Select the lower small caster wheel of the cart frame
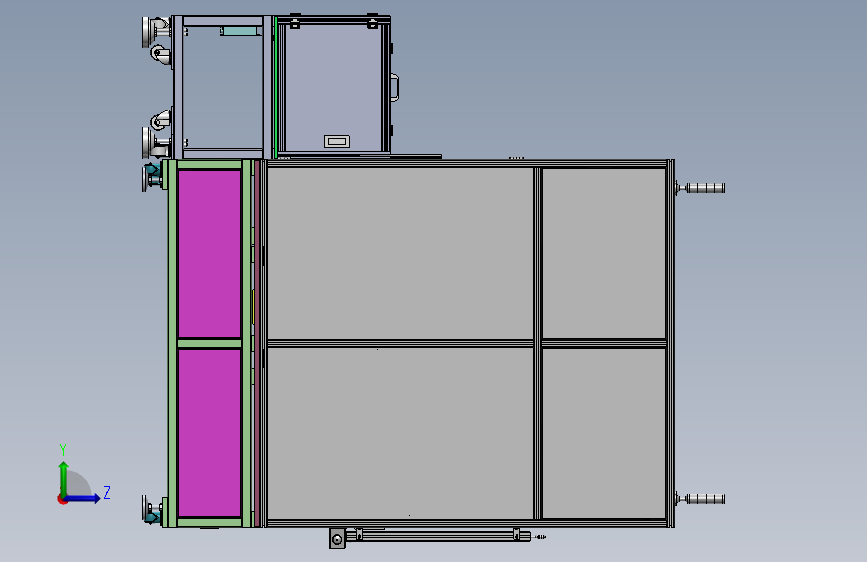Viewport: 867px width, 562px height. pos(161,120)
